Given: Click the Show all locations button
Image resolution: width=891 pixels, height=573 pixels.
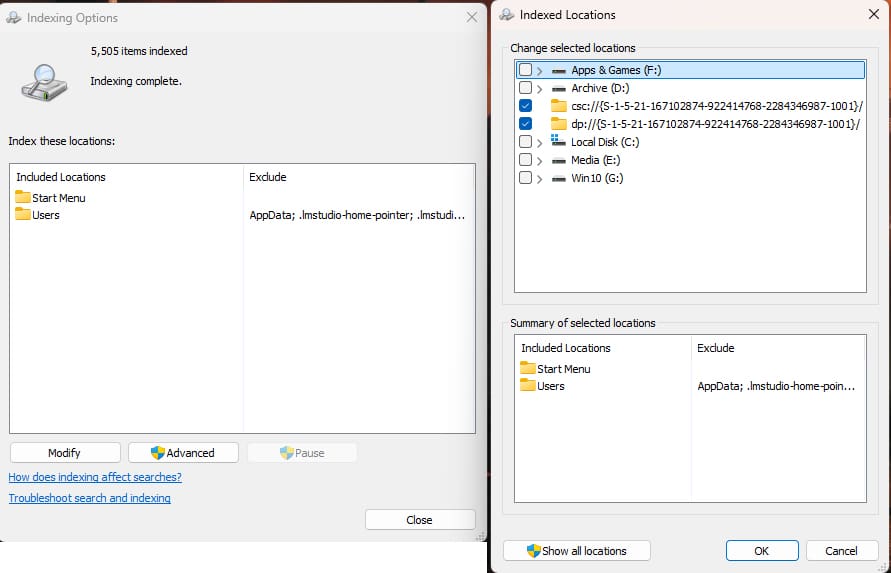Looking at the screenshot, I should (x=576, y=551).
